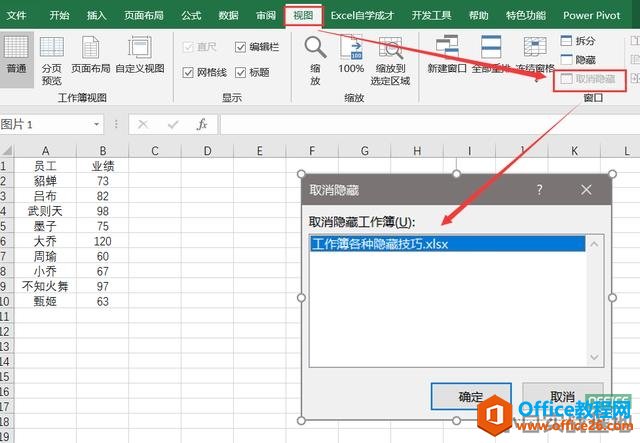Select column C header
The height and width of the screenshot is (443, 640).
(155, 151)
